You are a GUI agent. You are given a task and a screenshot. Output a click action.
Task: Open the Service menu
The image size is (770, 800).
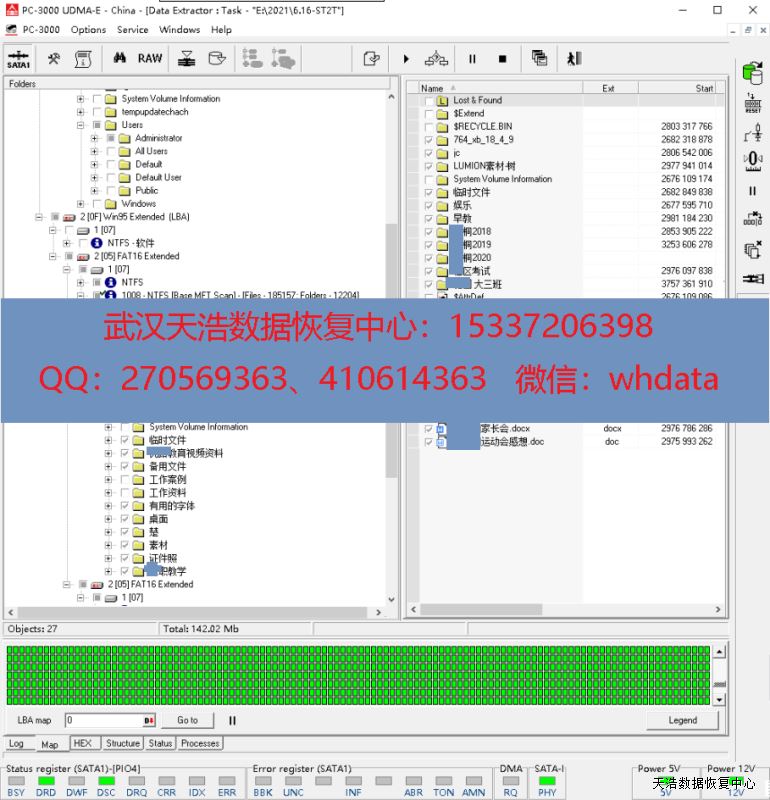pyautogui.click(x=132, y=30)
